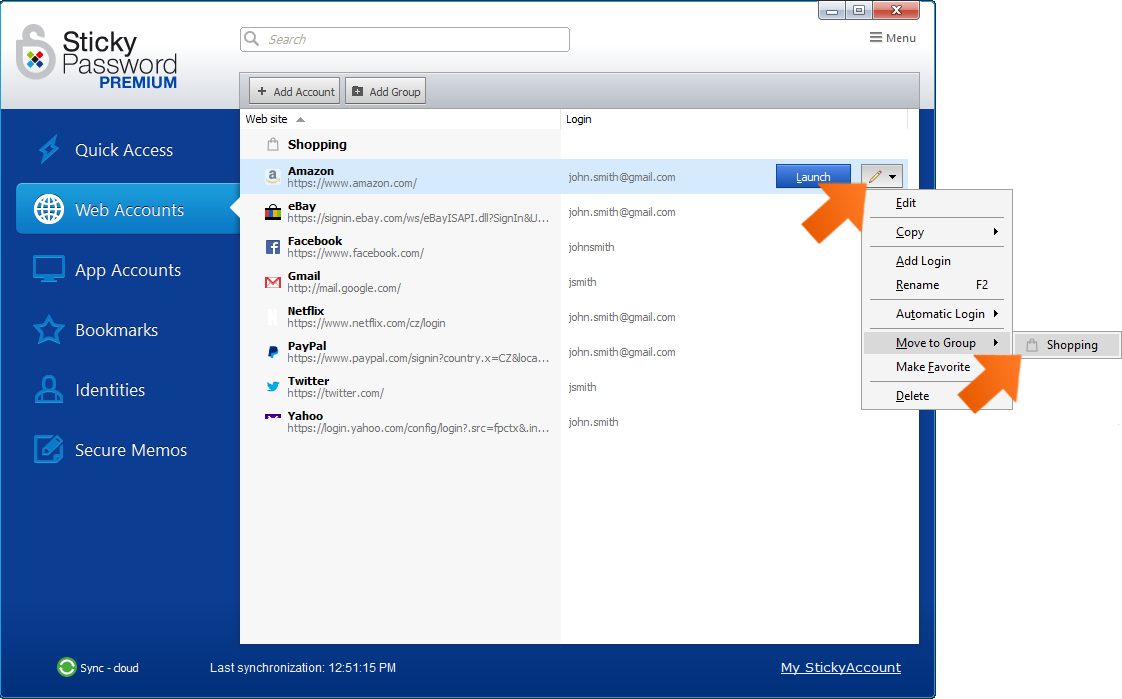Click the Facebook login johnsmith
Screen dimensions: 1122x699
point(591,247)
